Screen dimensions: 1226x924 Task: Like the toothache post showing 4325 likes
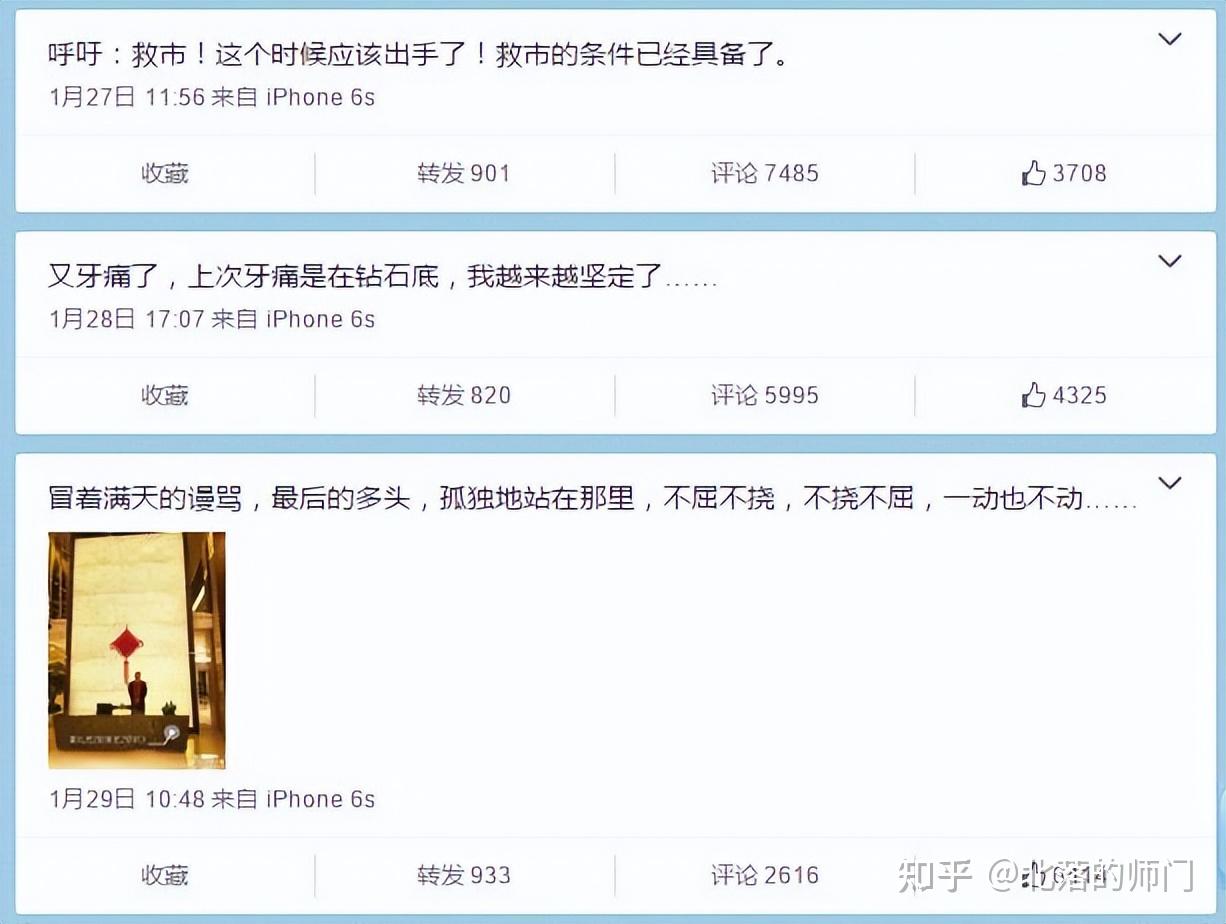click(x=1064, y=395)
